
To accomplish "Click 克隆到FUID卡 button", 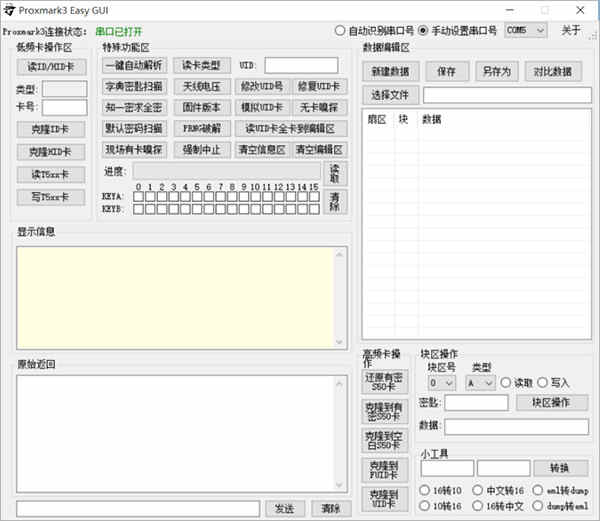I will tap(384, 470).
